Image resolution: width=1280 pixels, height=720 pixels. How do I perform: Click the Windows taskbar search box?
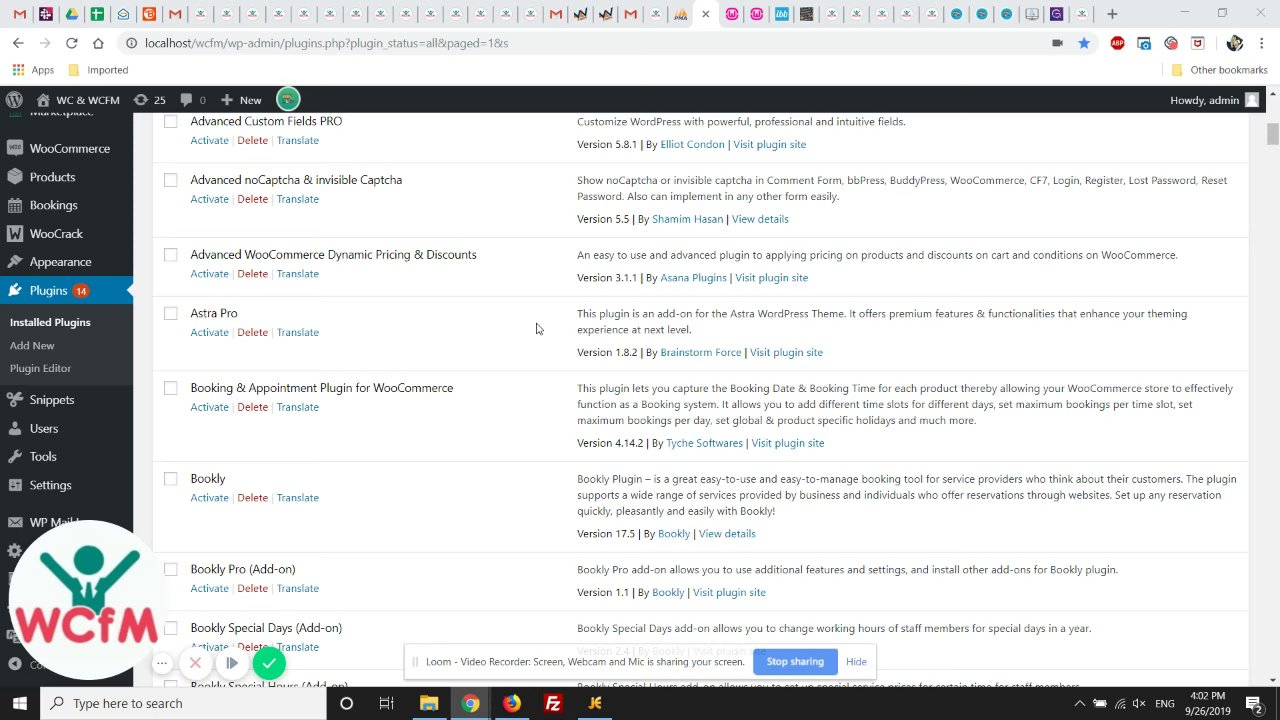[183, 703]
